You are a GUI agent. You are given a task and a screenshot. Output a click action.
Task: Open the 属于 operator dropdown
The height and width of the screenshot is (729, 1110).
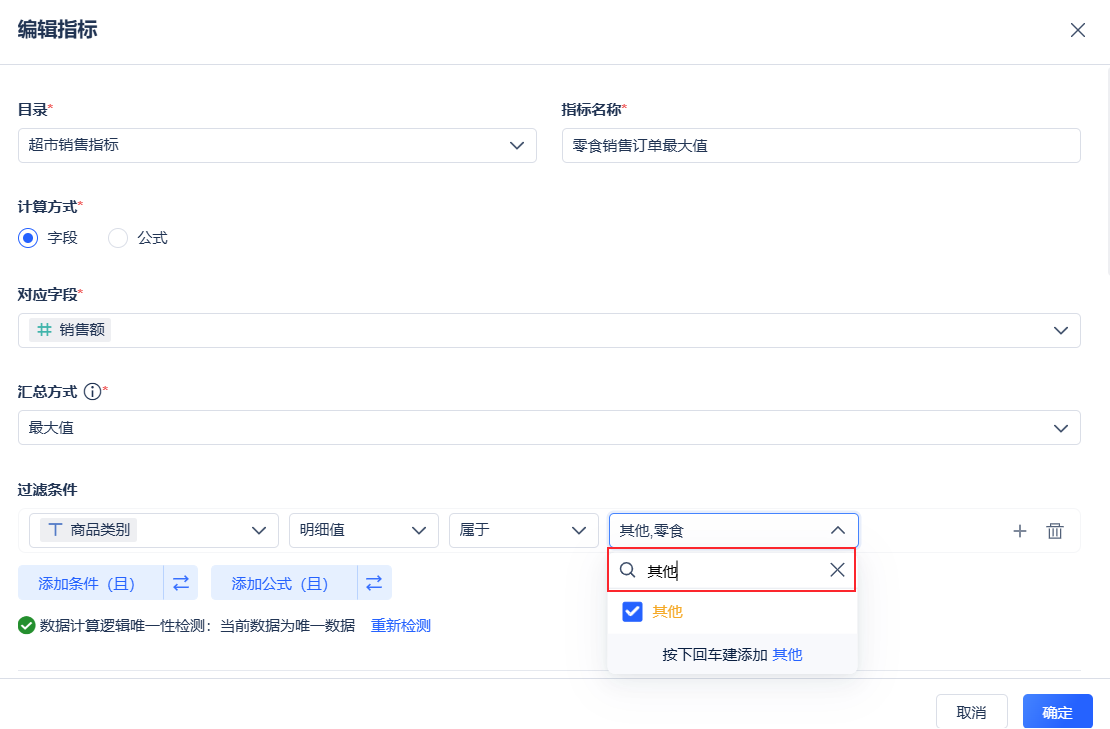tap(524, 530)
